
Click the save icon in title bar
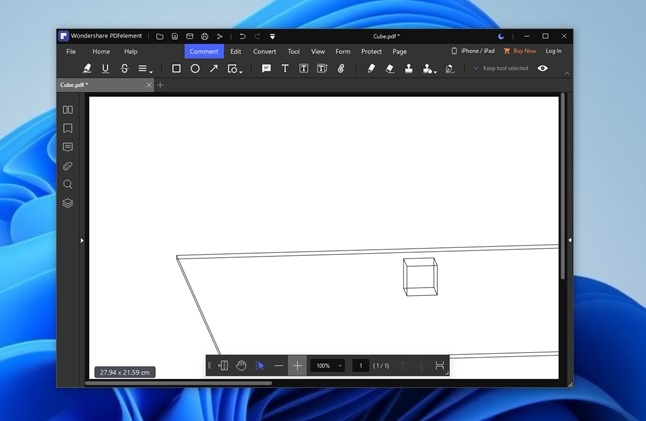click(175, 37)
